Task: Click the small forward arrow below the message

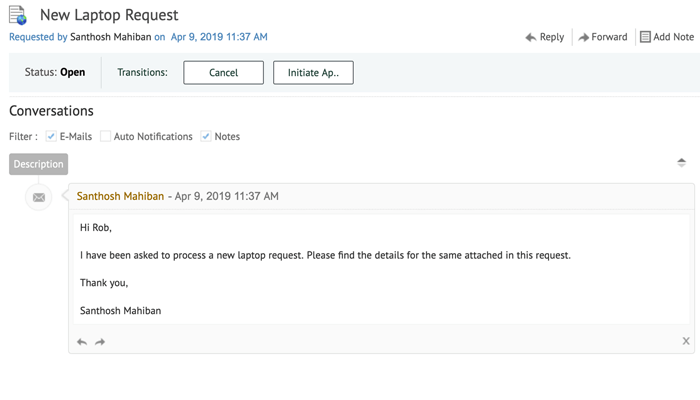Action: coord(100,342)
